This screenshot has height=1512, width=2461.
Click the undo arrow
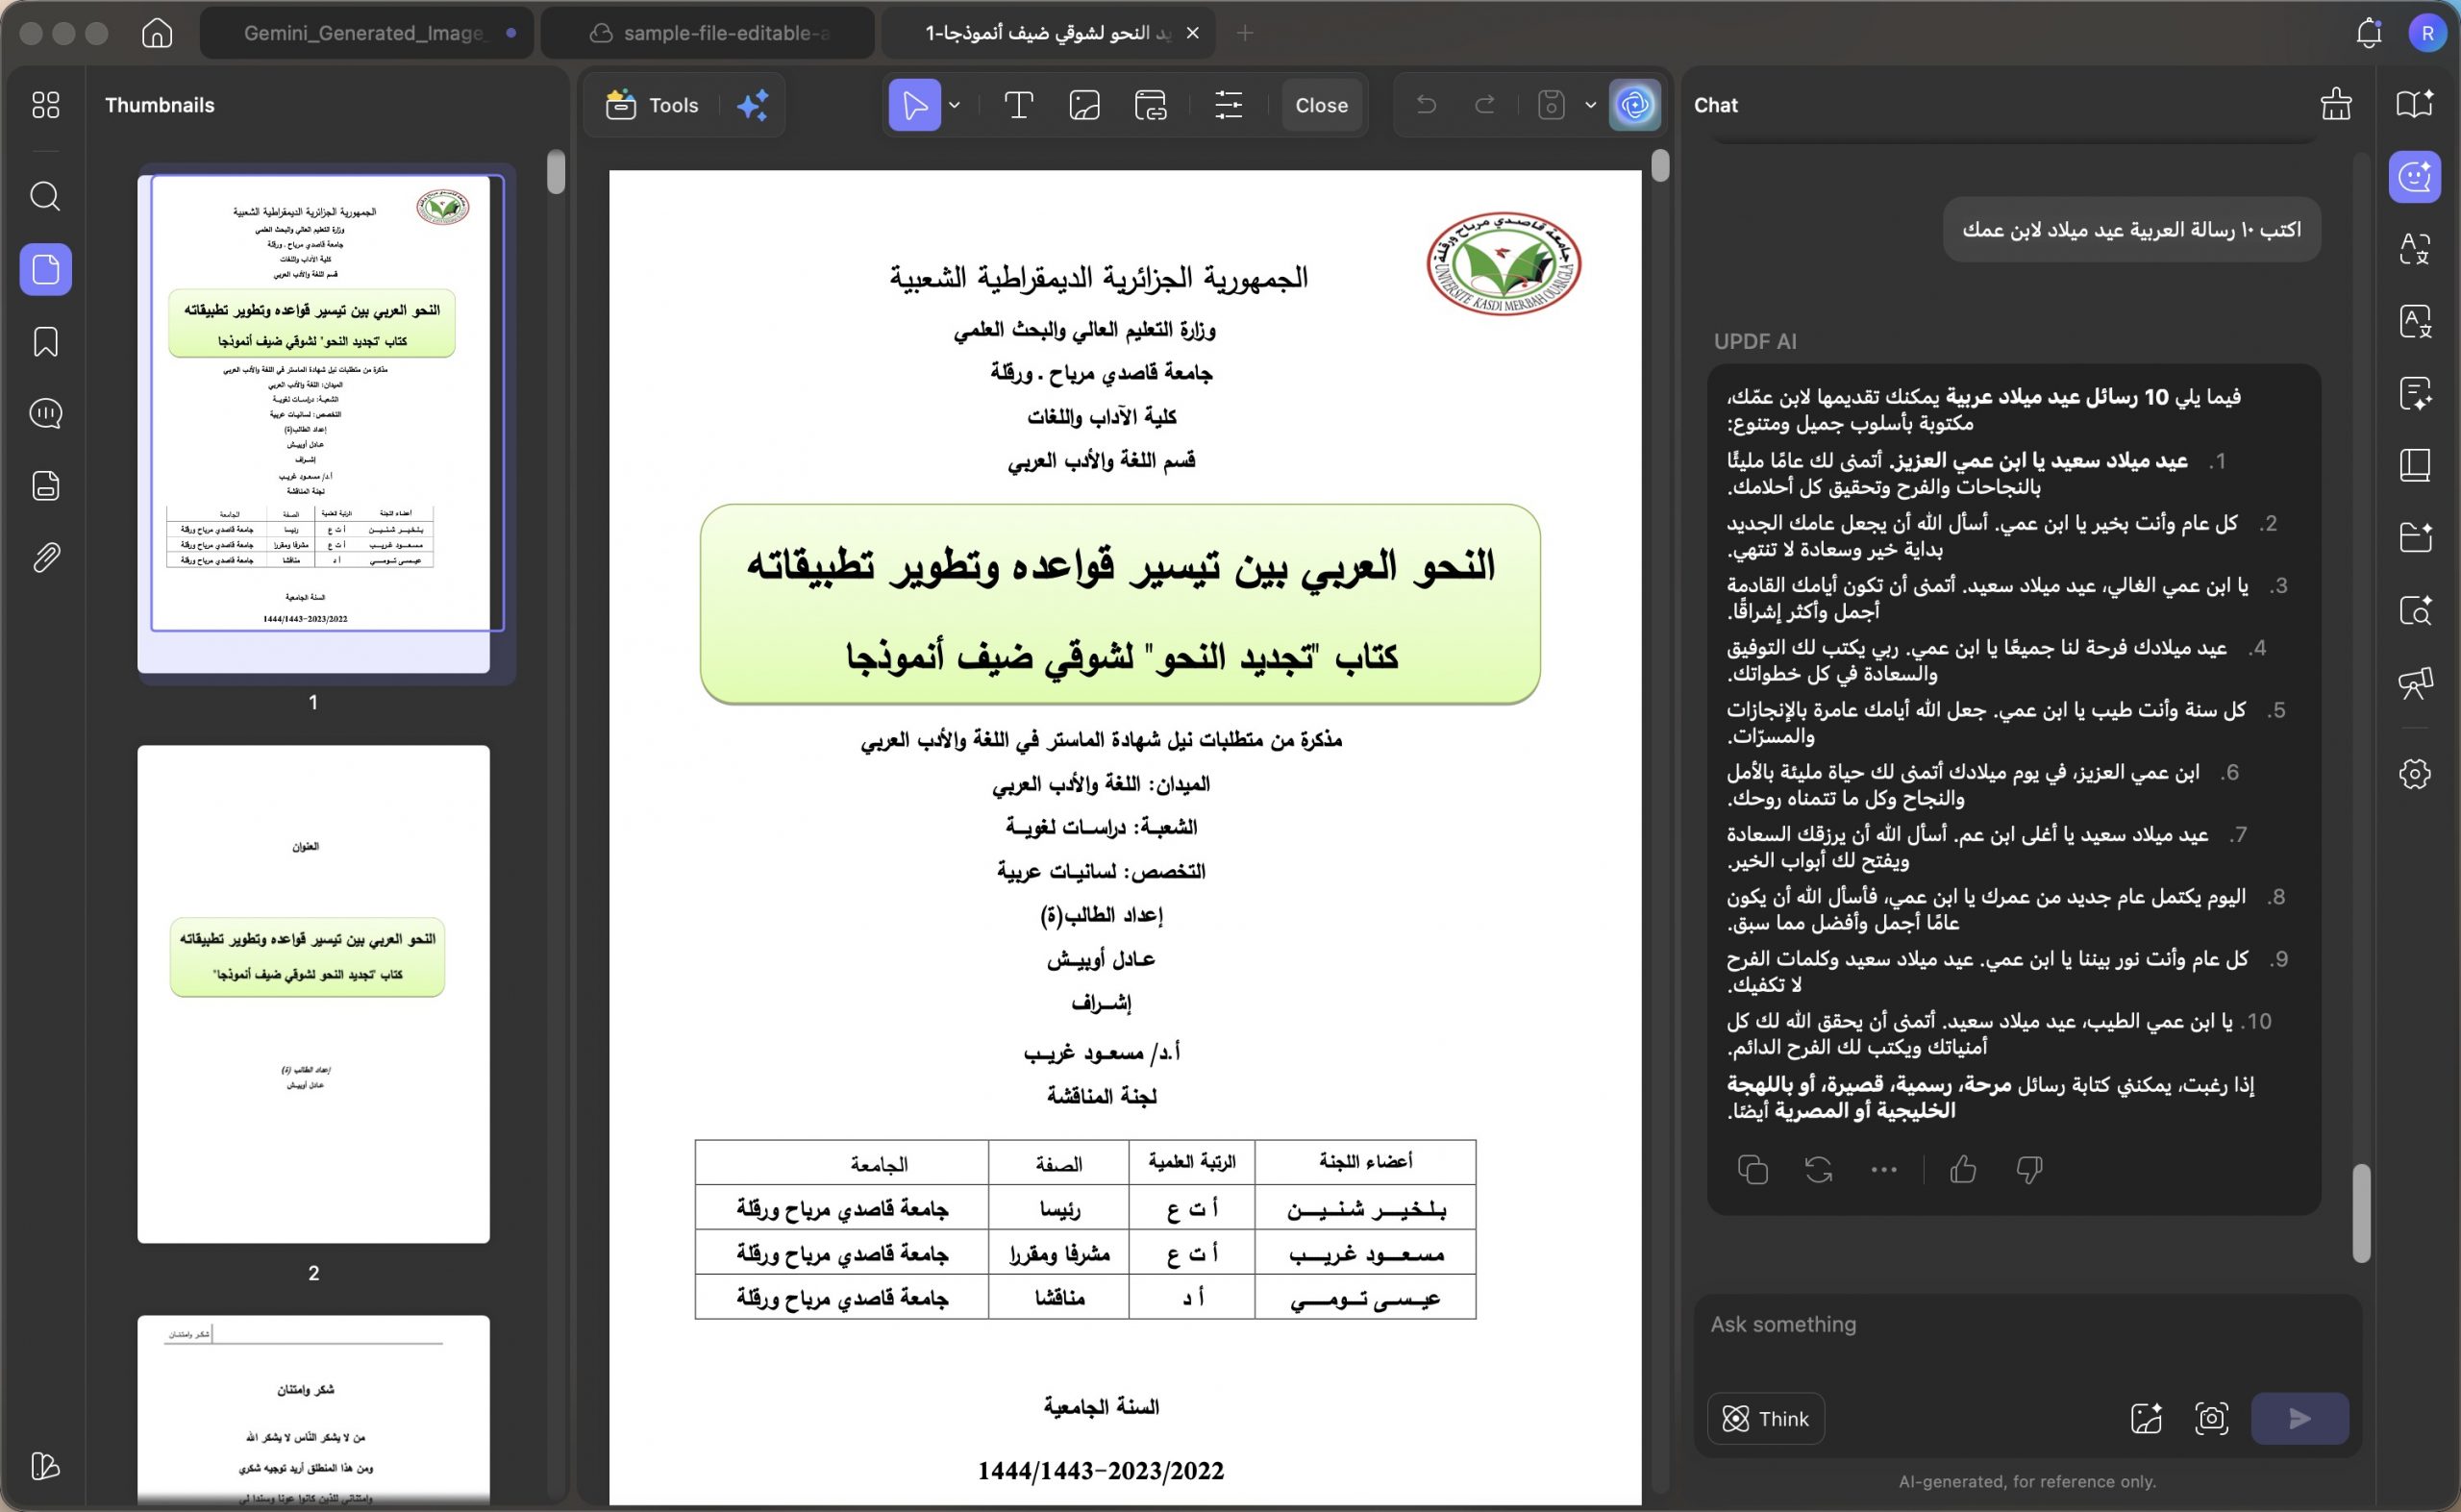pyautogui.click(x=1426, y=105)
